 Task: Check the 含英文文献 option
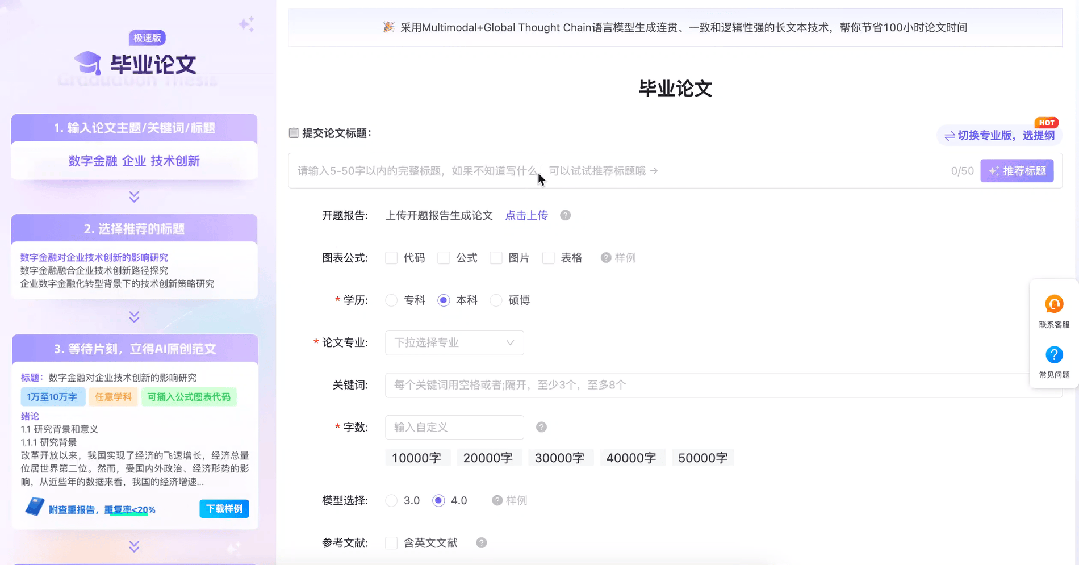tap(392, 543)
